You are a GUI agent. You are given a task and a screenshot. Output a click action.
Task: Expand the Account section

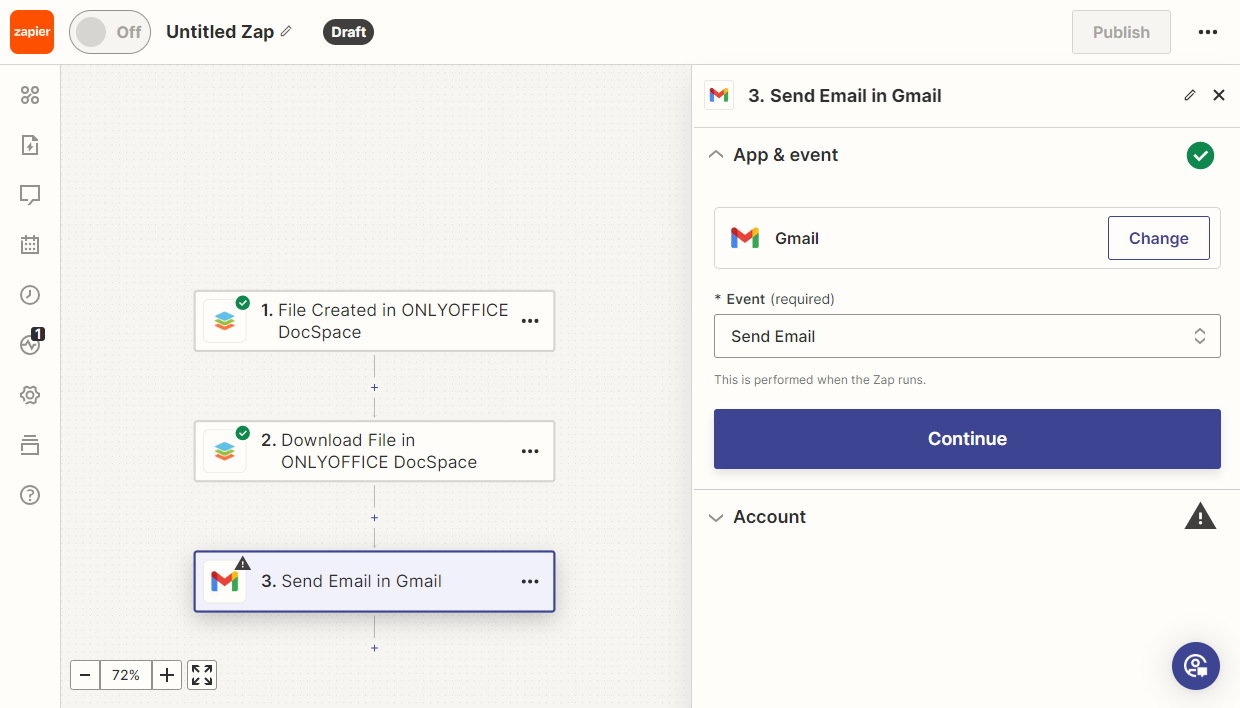tap(769, 517)
